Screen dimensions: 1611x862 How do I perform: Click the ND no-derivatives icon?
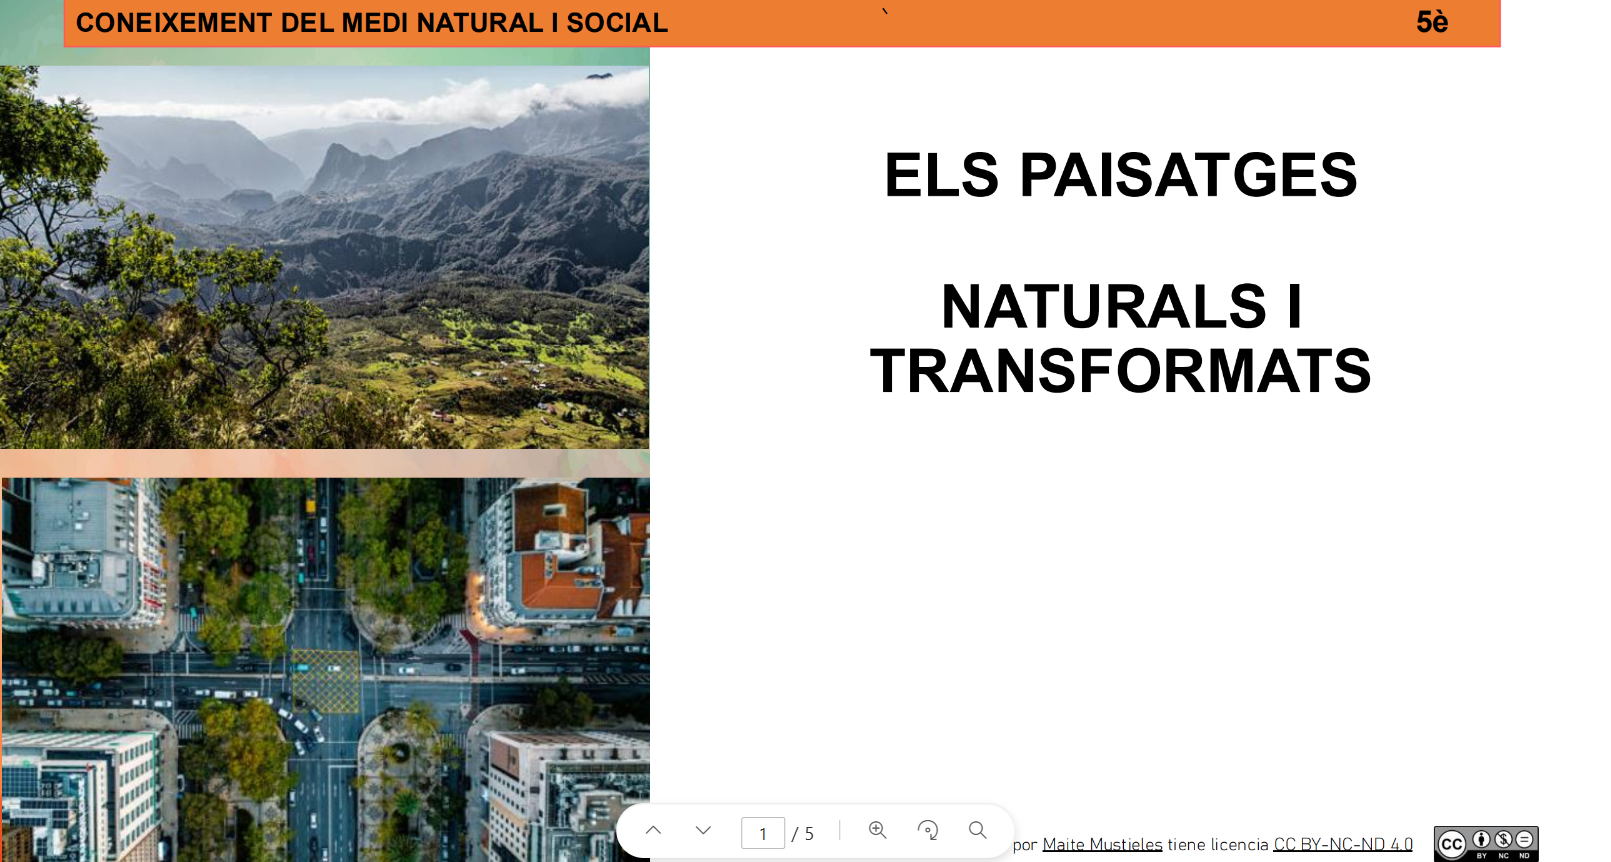click(x=1524, y=840)
